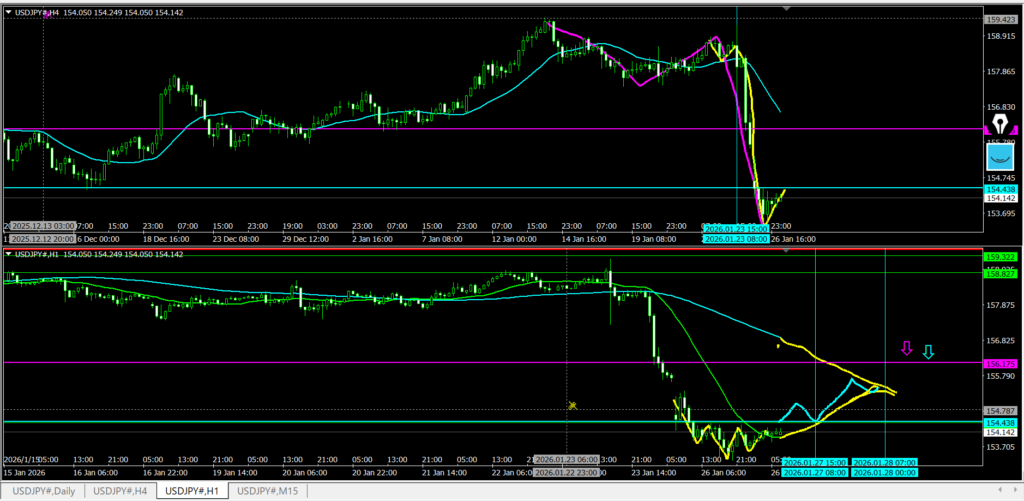Image resolution: width=1024 pixels, height=501 pixels.
Task: Click the magenta down arrow on H1 chart
Action: pyautogui.click(x=907, y=349)
